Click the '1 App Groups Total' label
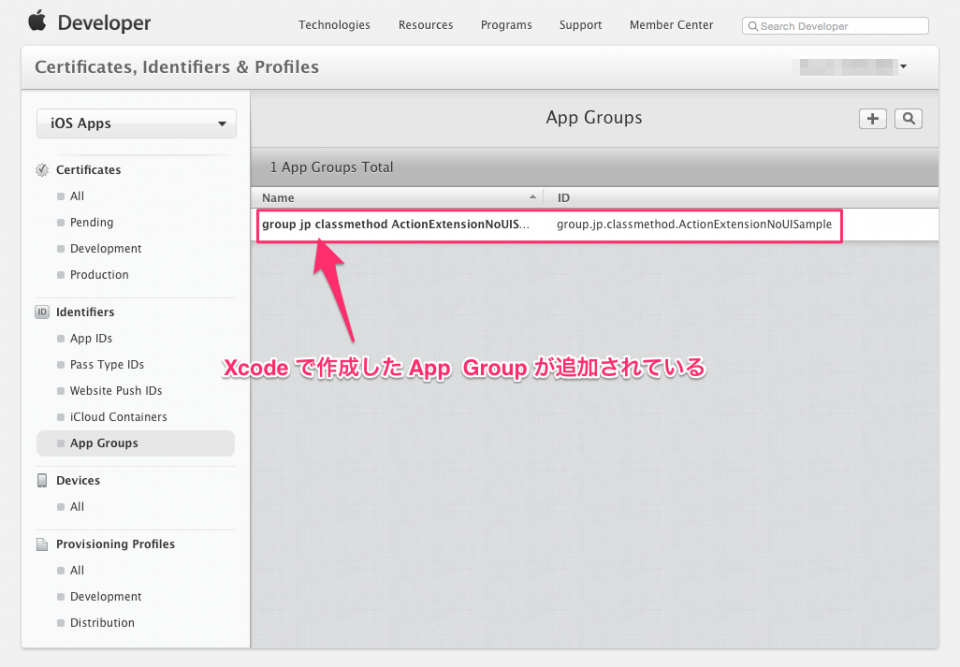The image size is (960, 667). click(x=331, y=167)
